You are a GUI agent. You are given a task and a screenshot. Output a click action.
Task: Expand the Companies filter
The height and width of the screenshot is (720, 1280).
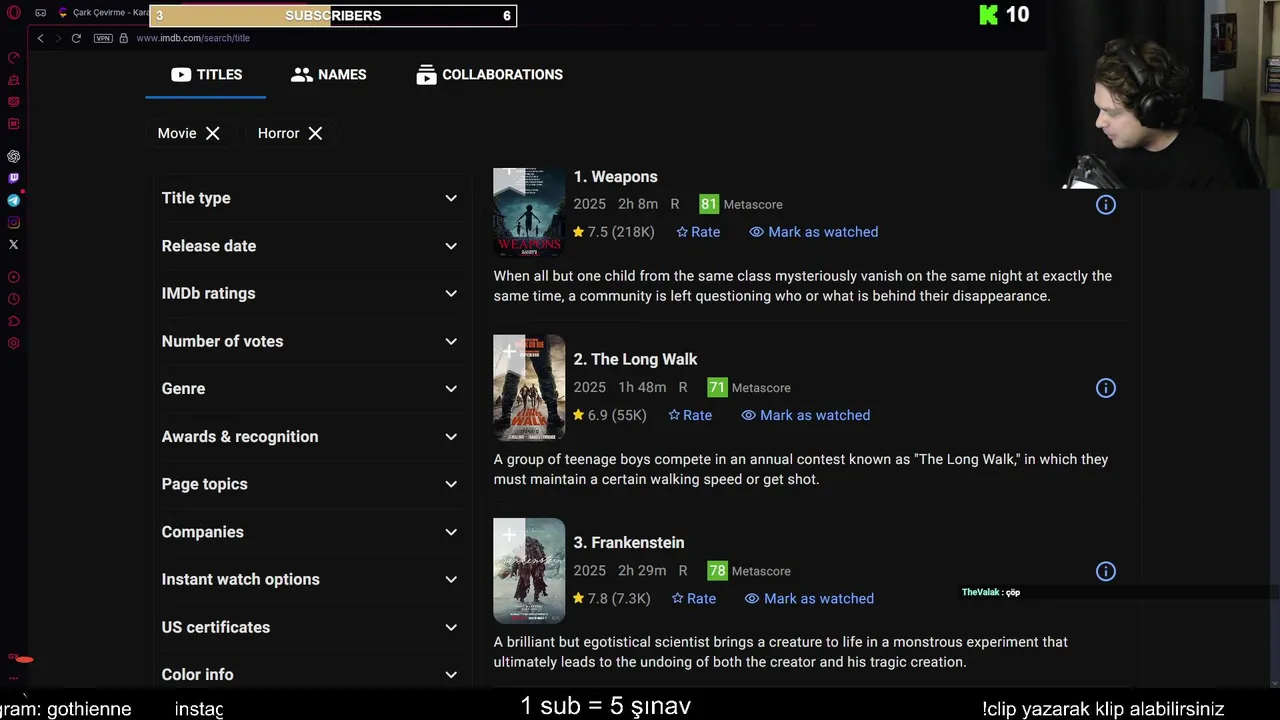(310, 532)
